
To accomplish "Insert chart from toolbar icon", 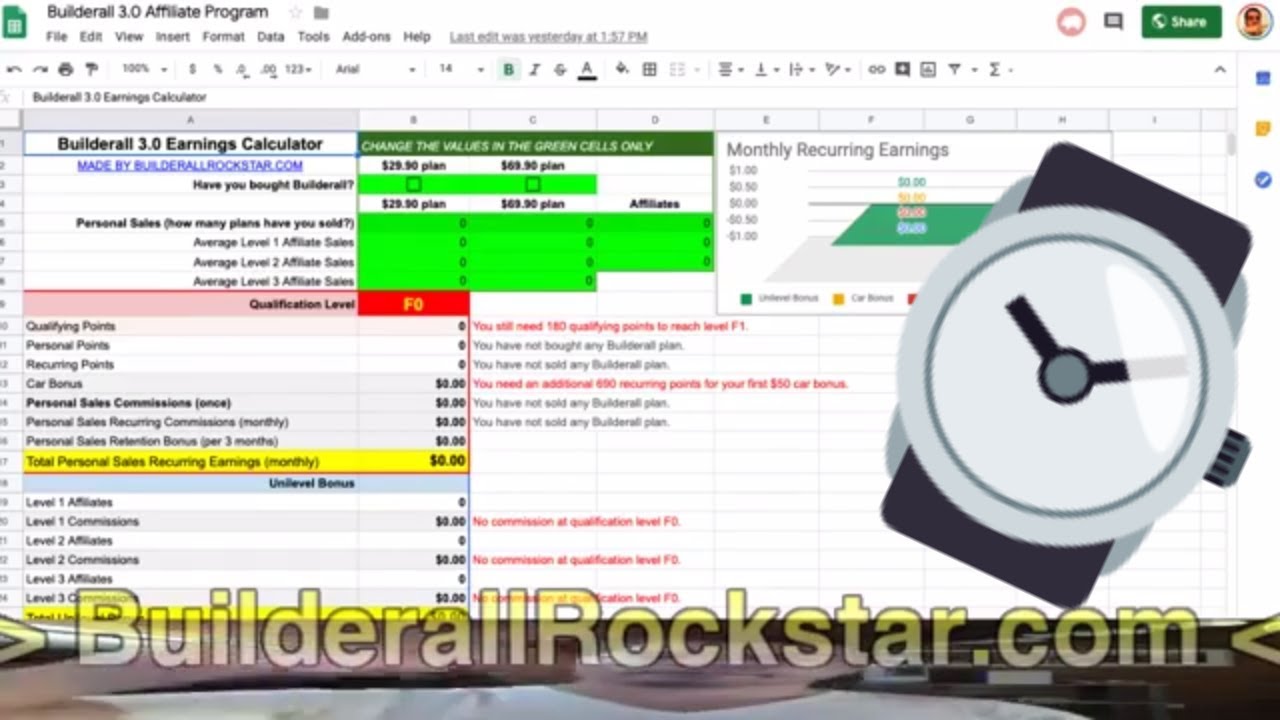I will click(928, 69).
